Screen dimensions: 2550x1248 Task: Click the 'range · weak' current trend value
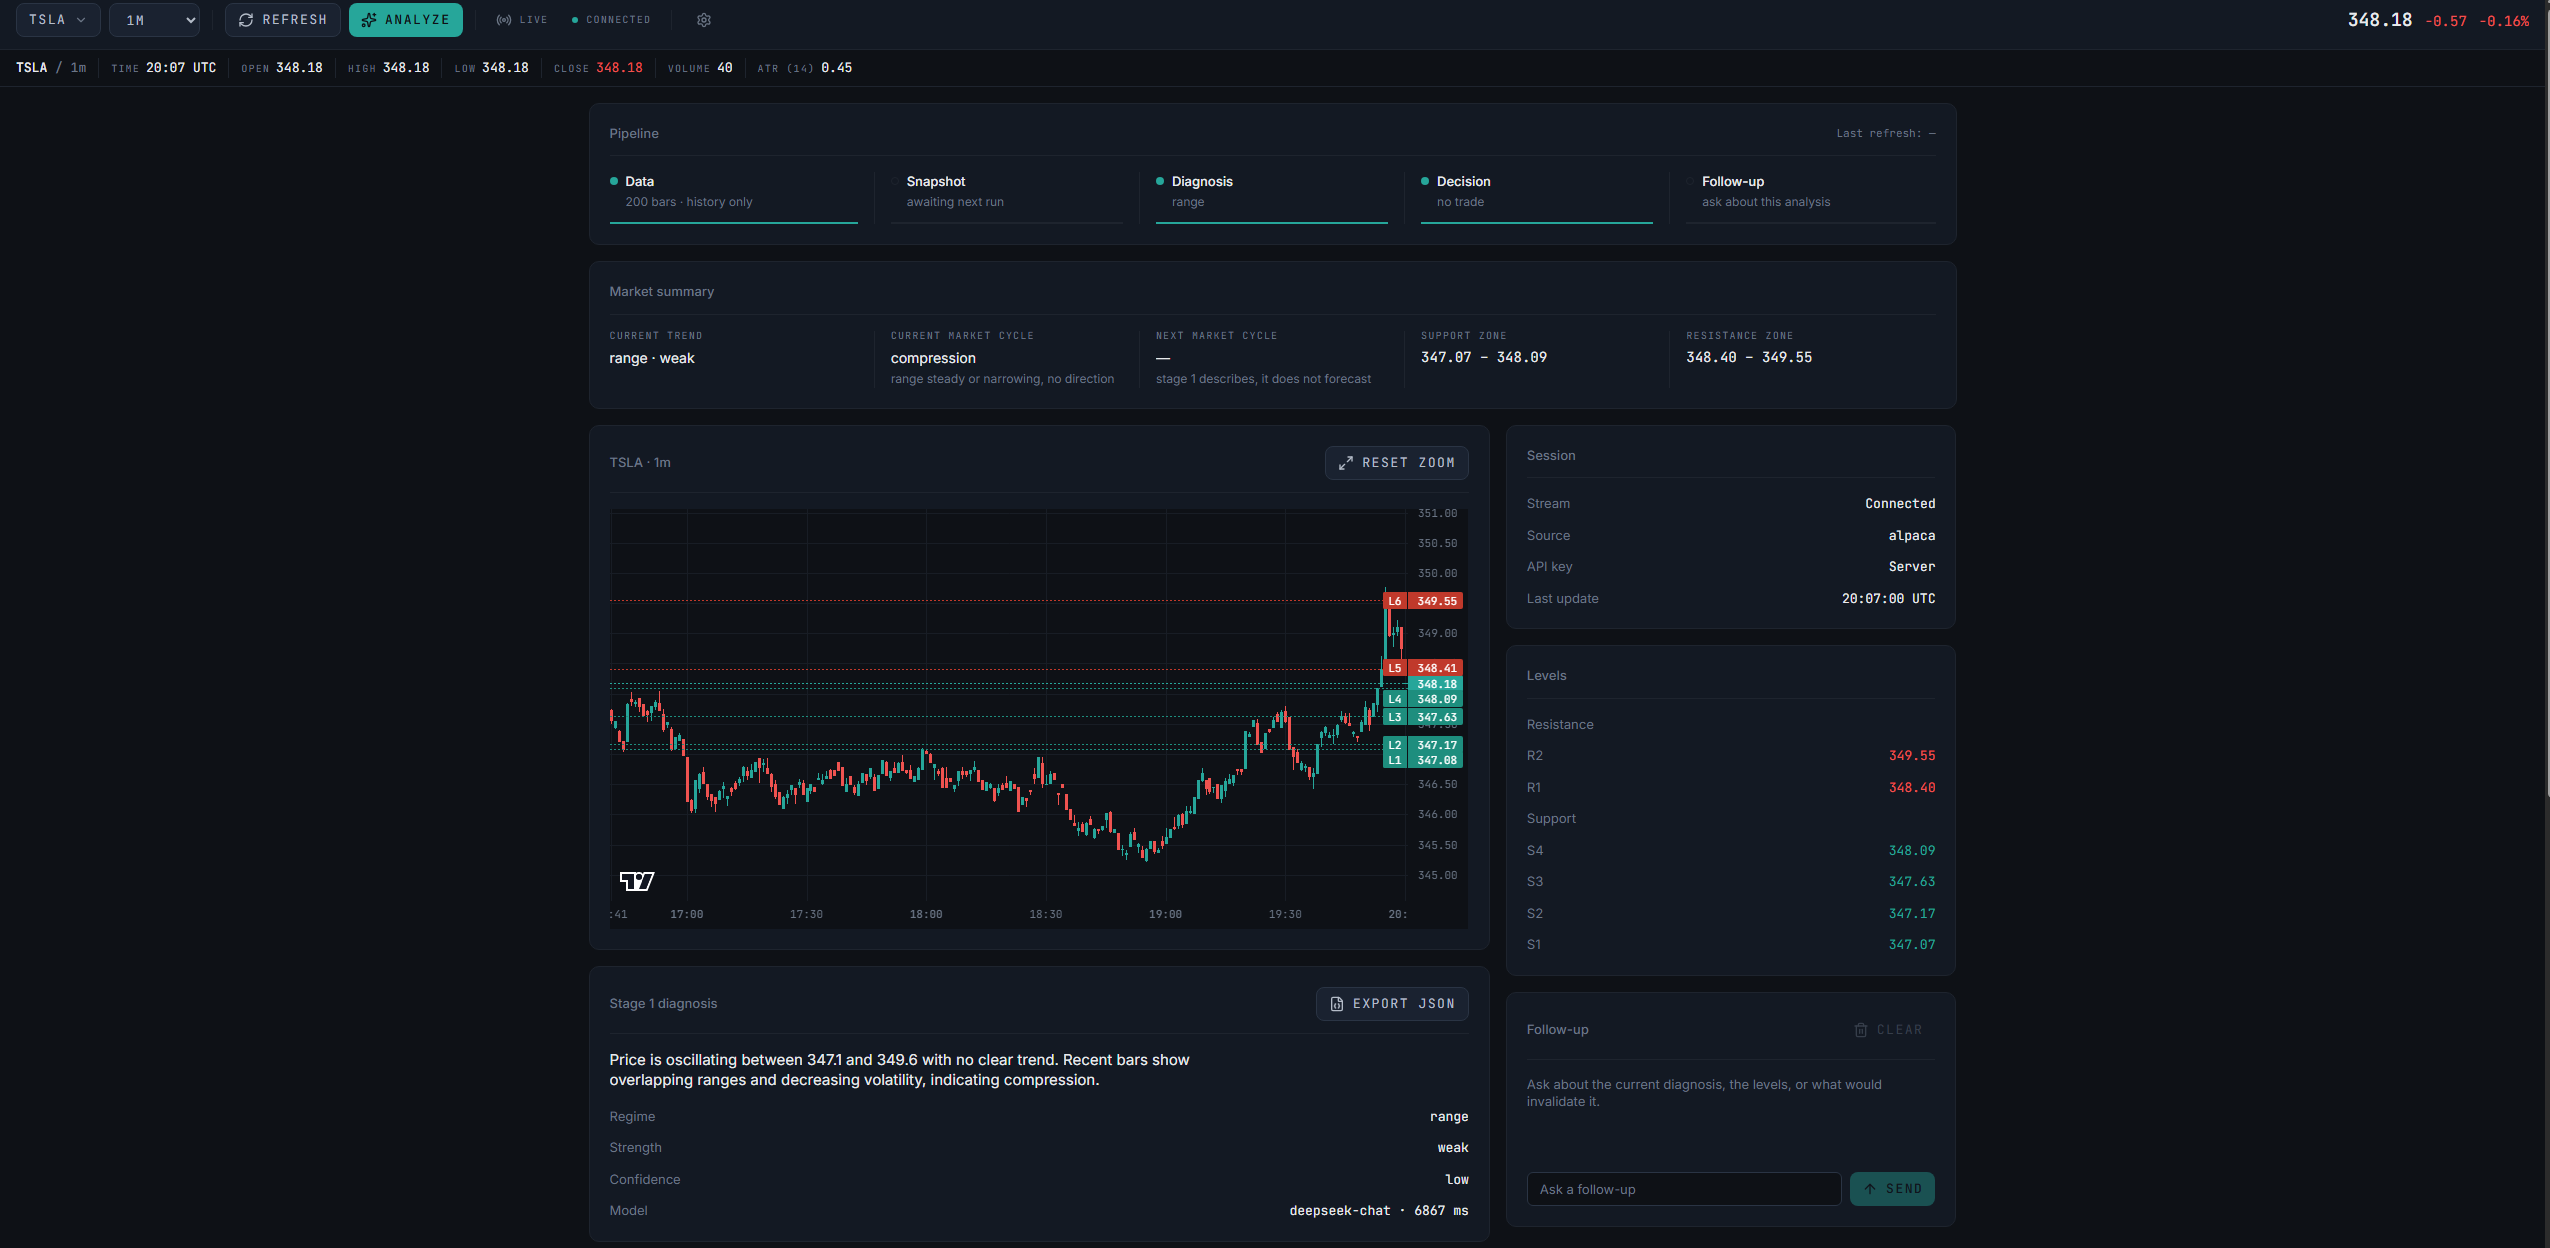point(651,358)
